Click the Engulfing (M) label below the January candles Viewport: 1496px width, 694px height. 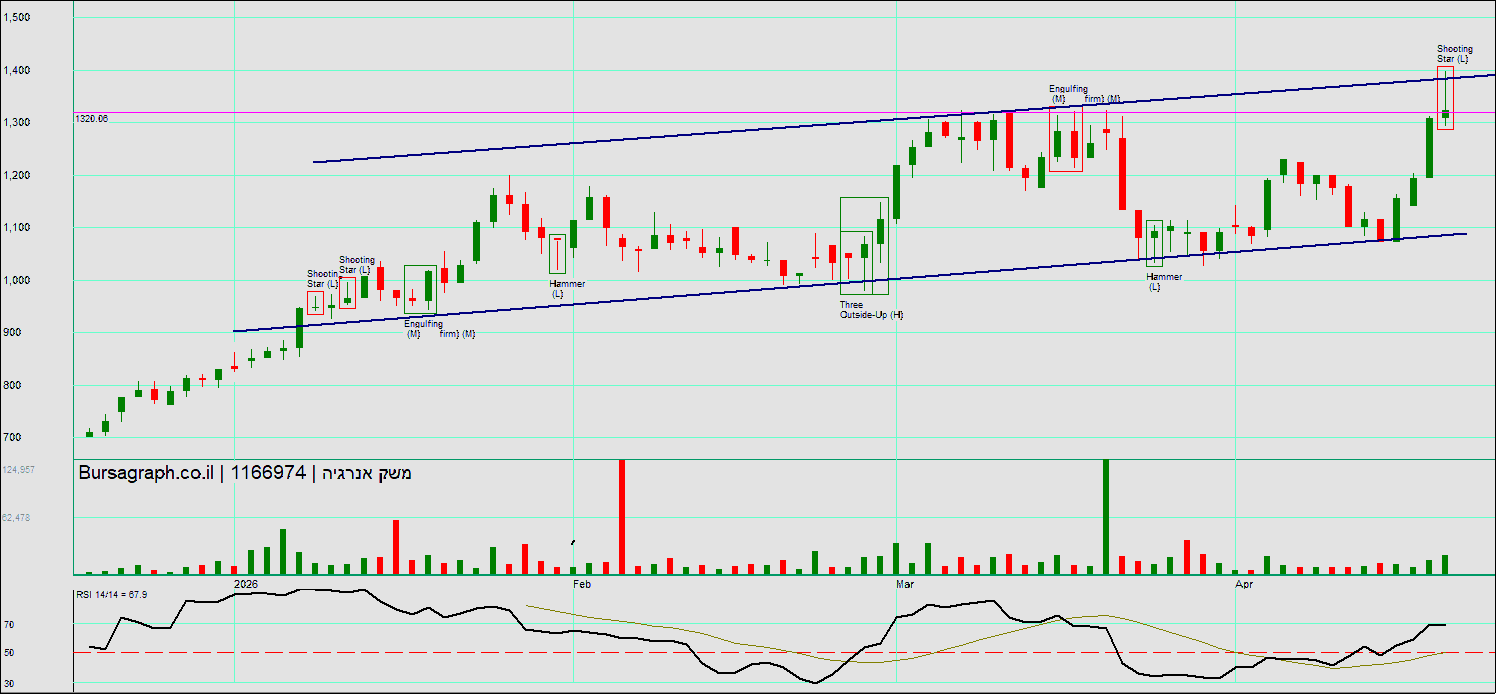coord(423,328)
